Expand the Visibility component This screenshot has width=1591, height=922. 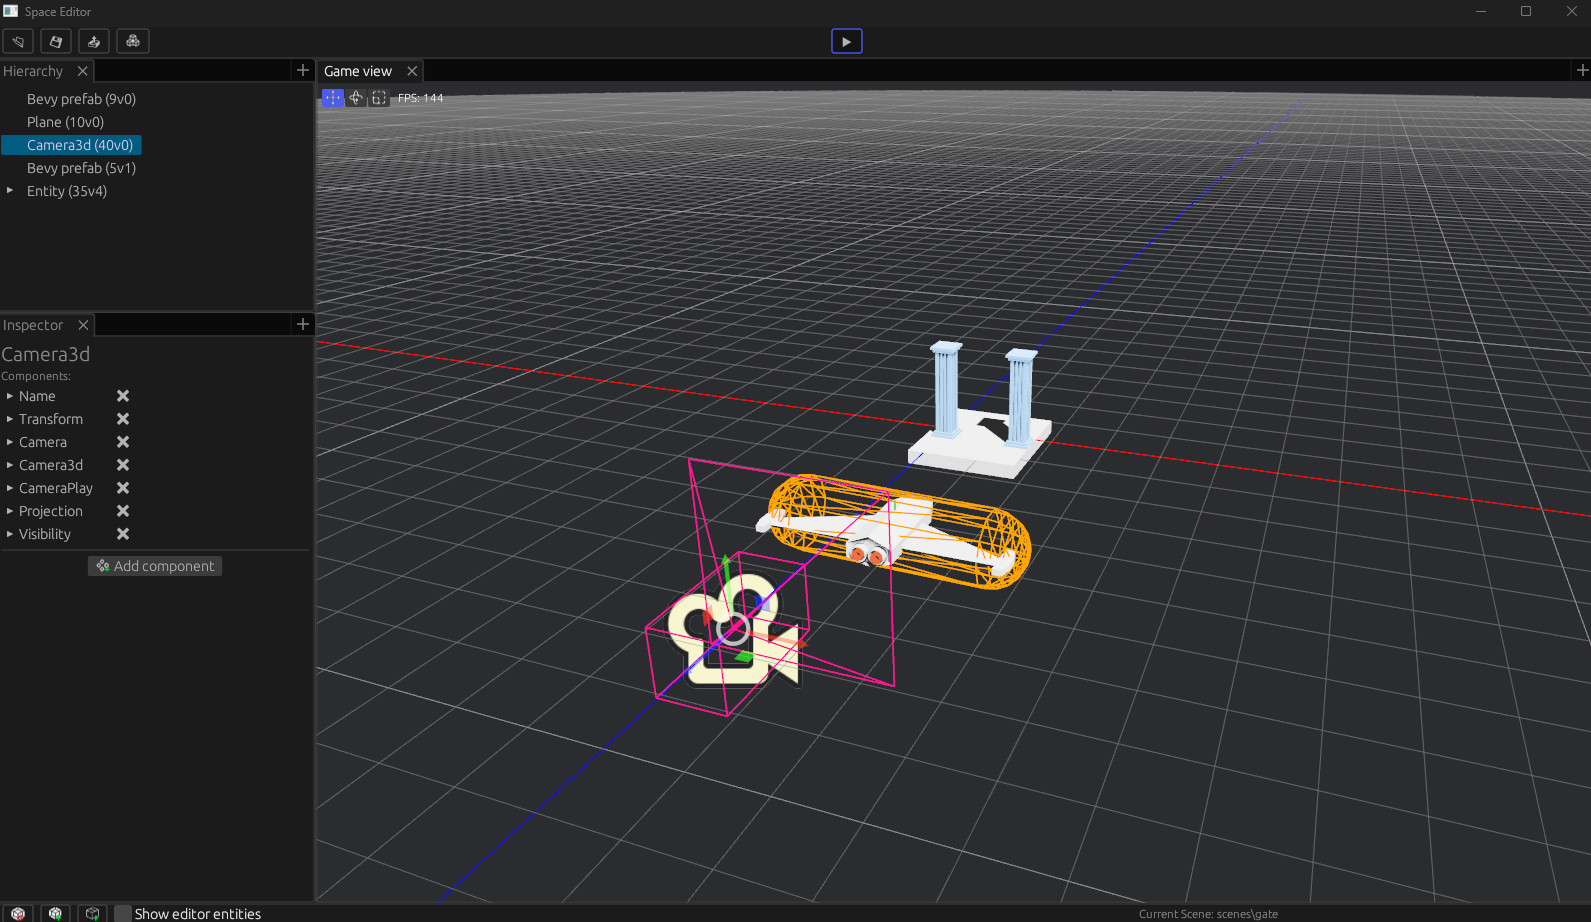10,534
